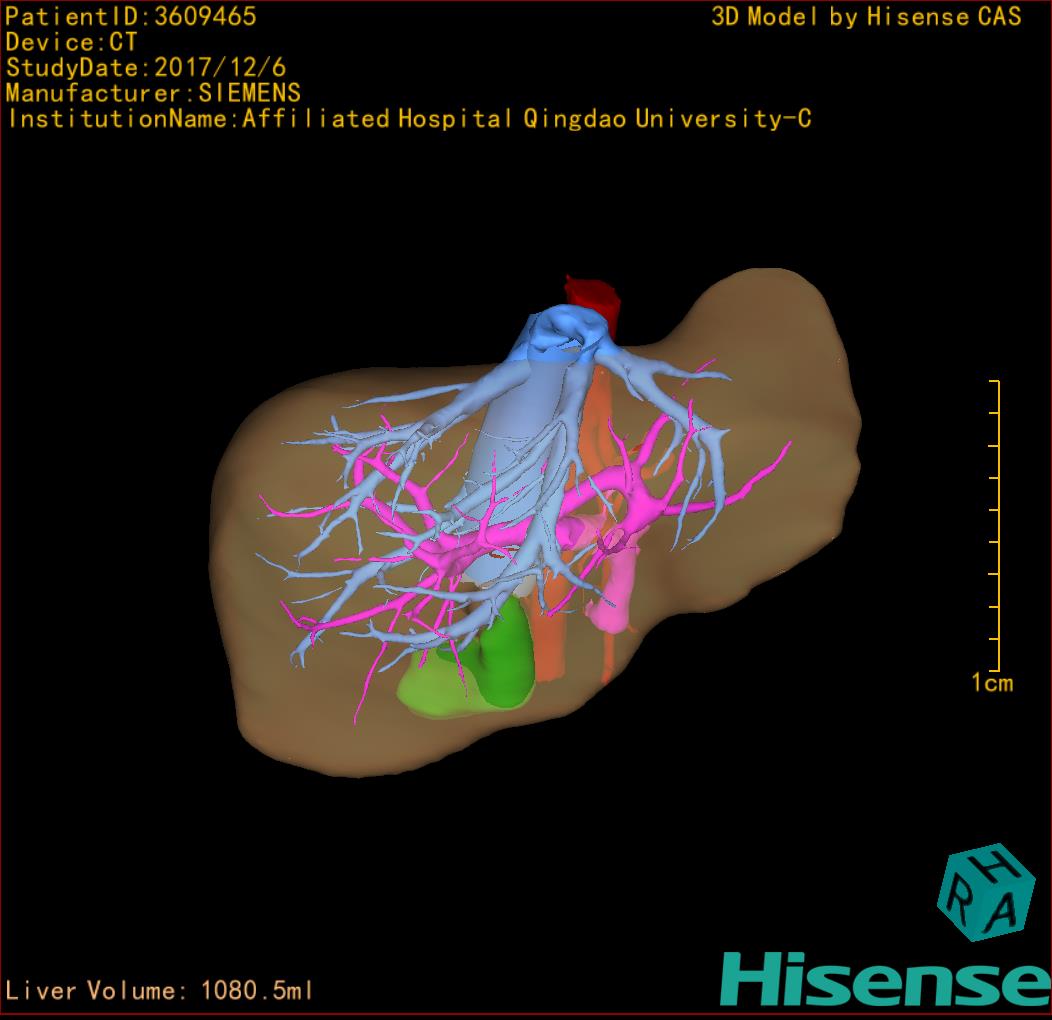Click the Manufacturer:SIEMENS text
1052x1020 pixels.
(x=153, y=93)
